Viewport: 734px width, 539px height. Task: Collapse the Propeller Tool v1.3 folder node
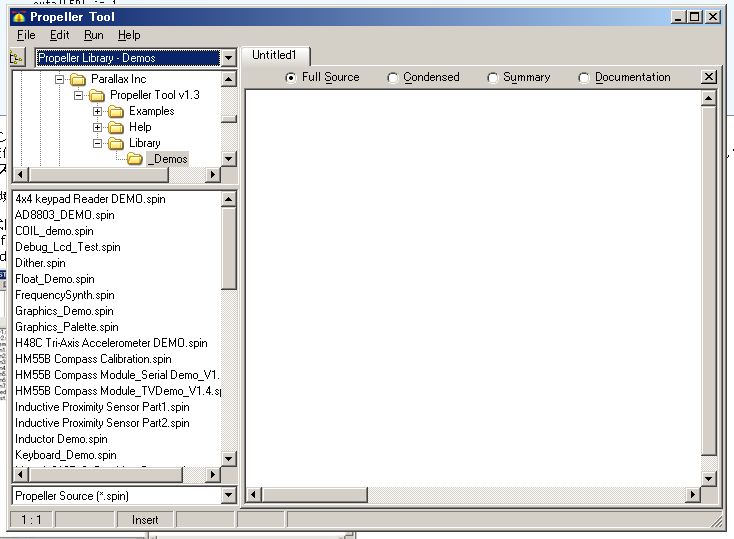pyautogui.click(x=79, y=95)
